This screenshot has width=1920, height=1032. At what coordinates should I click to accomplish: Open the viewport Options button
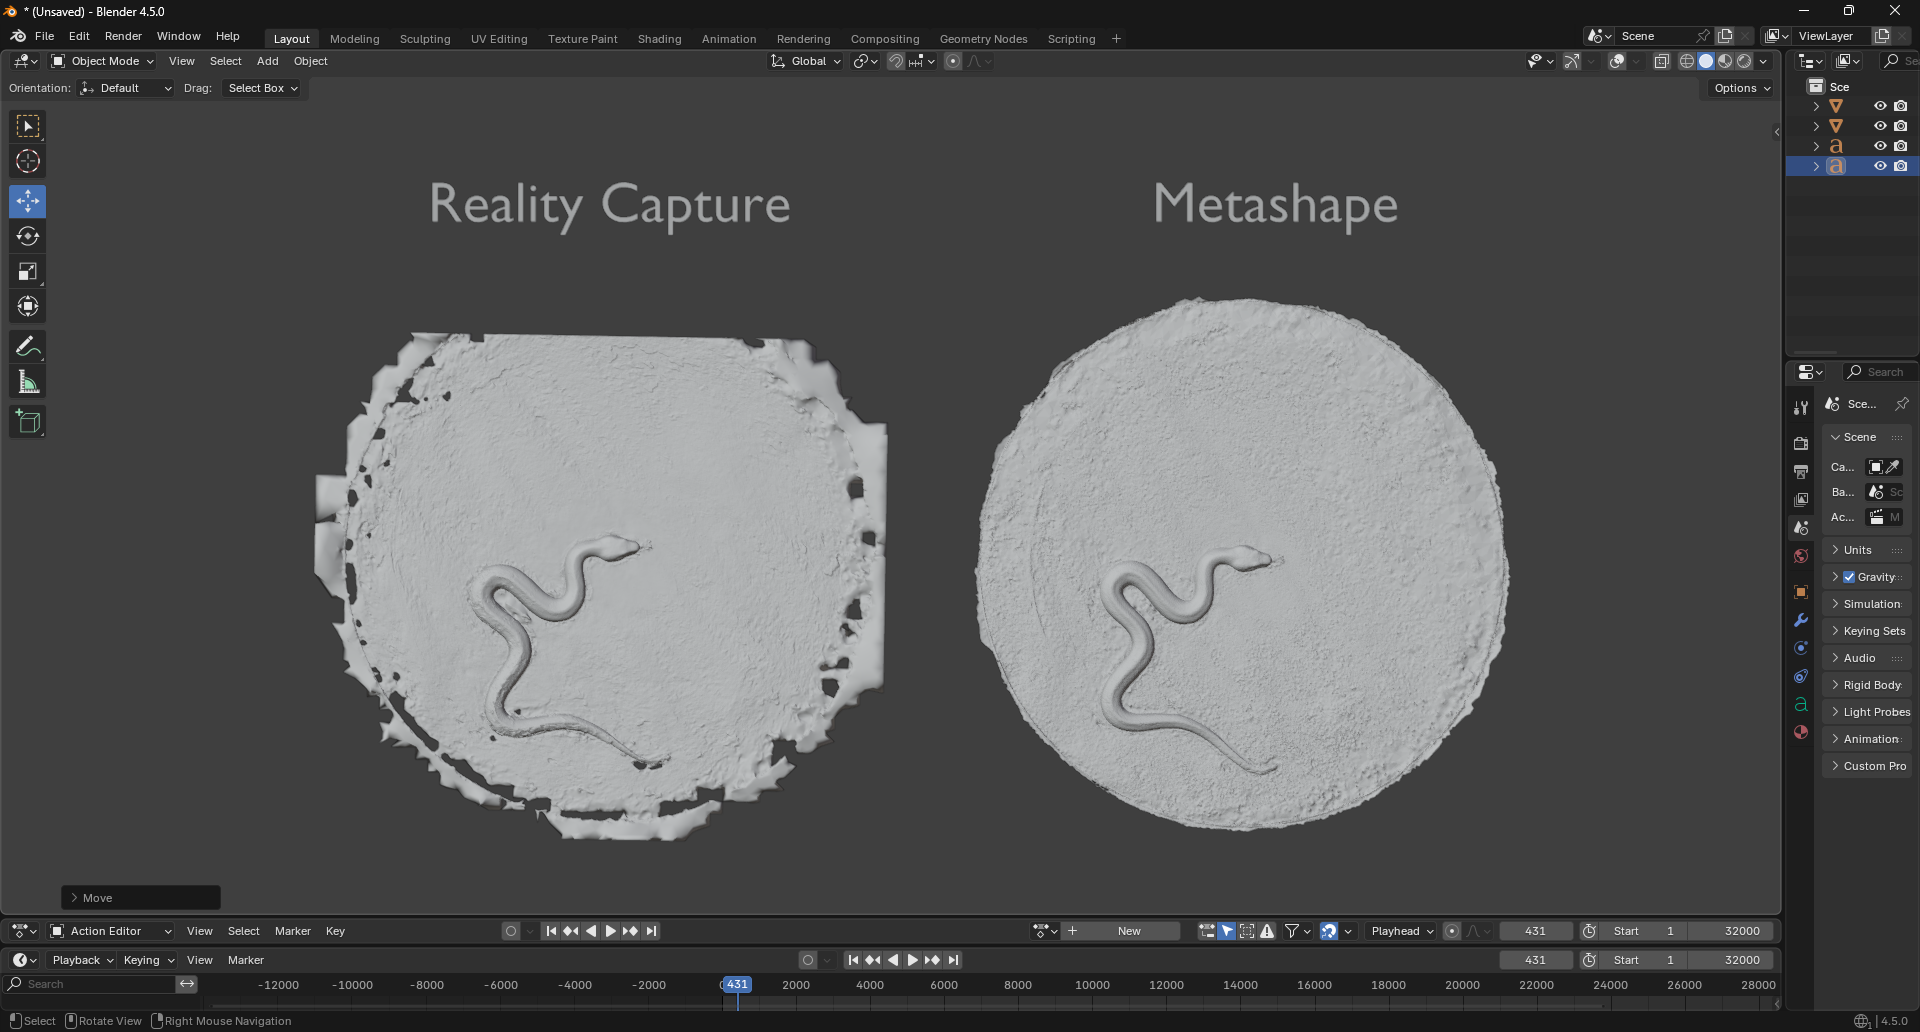1741,88
